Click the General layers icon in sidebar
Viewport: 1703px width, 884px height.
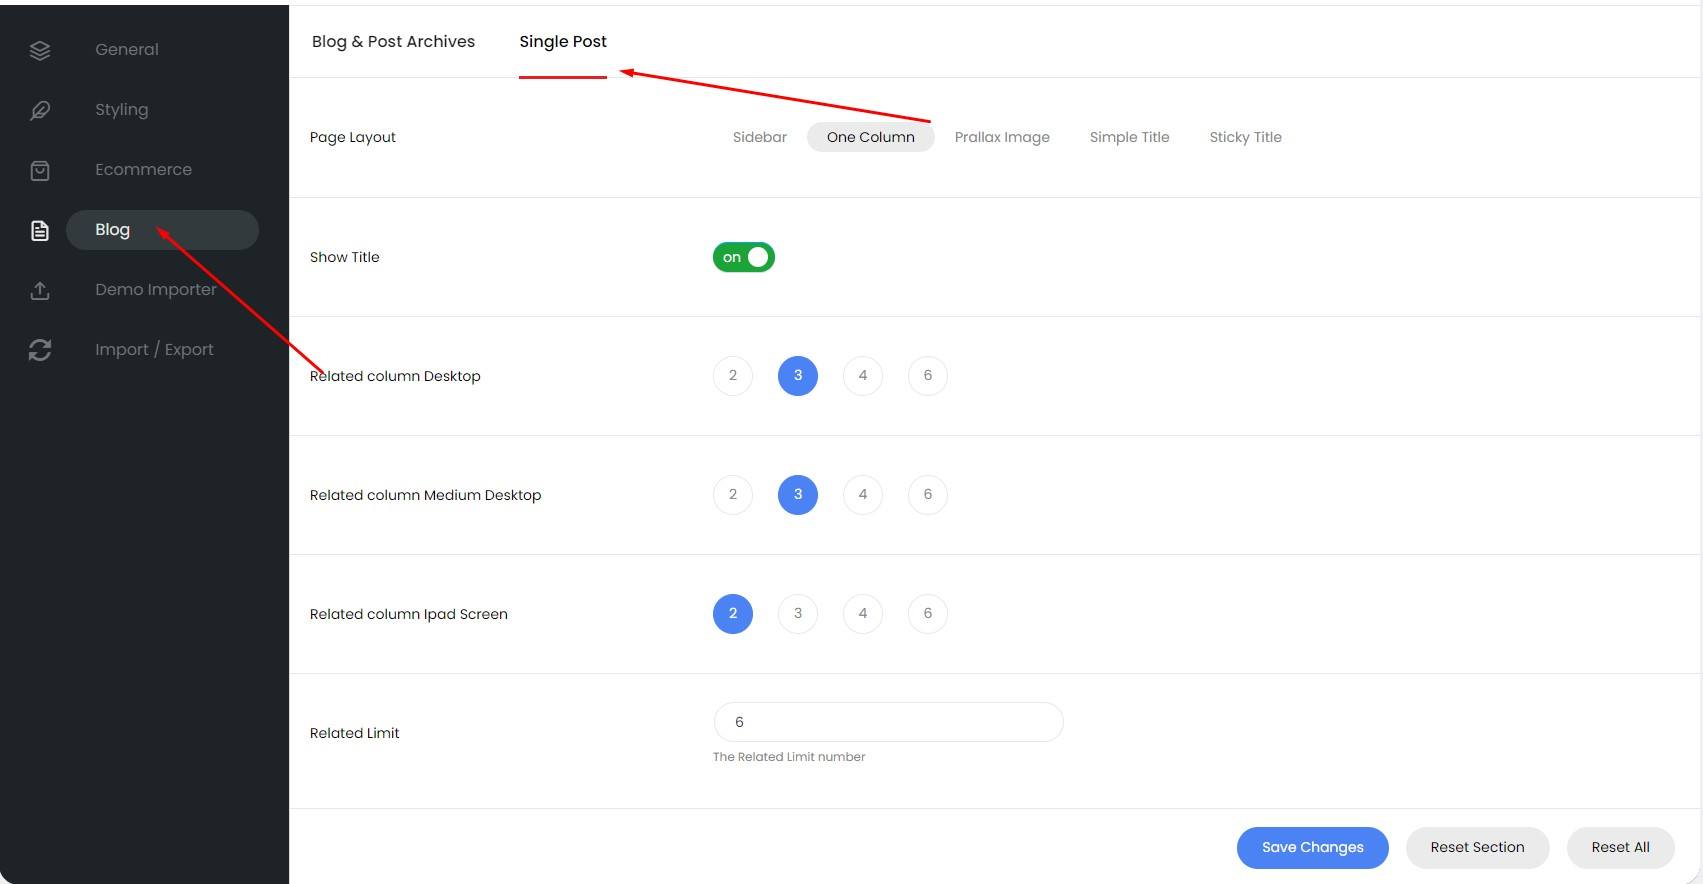(40, 50)
